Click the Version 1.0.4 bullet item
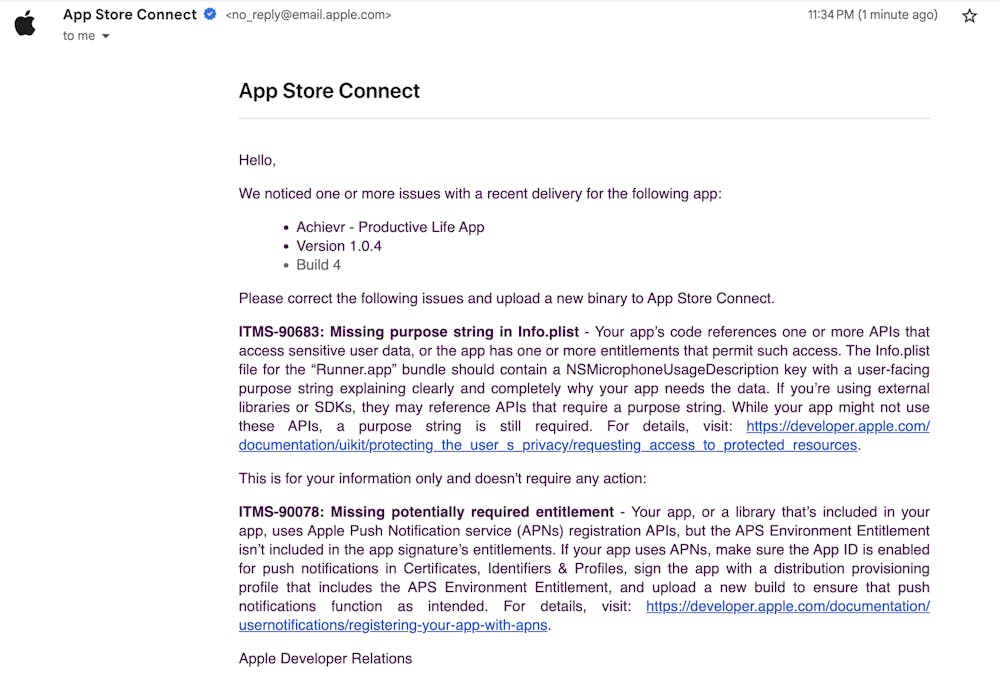This screenshot has width=1000, height=675. click(x=339, y=246)
